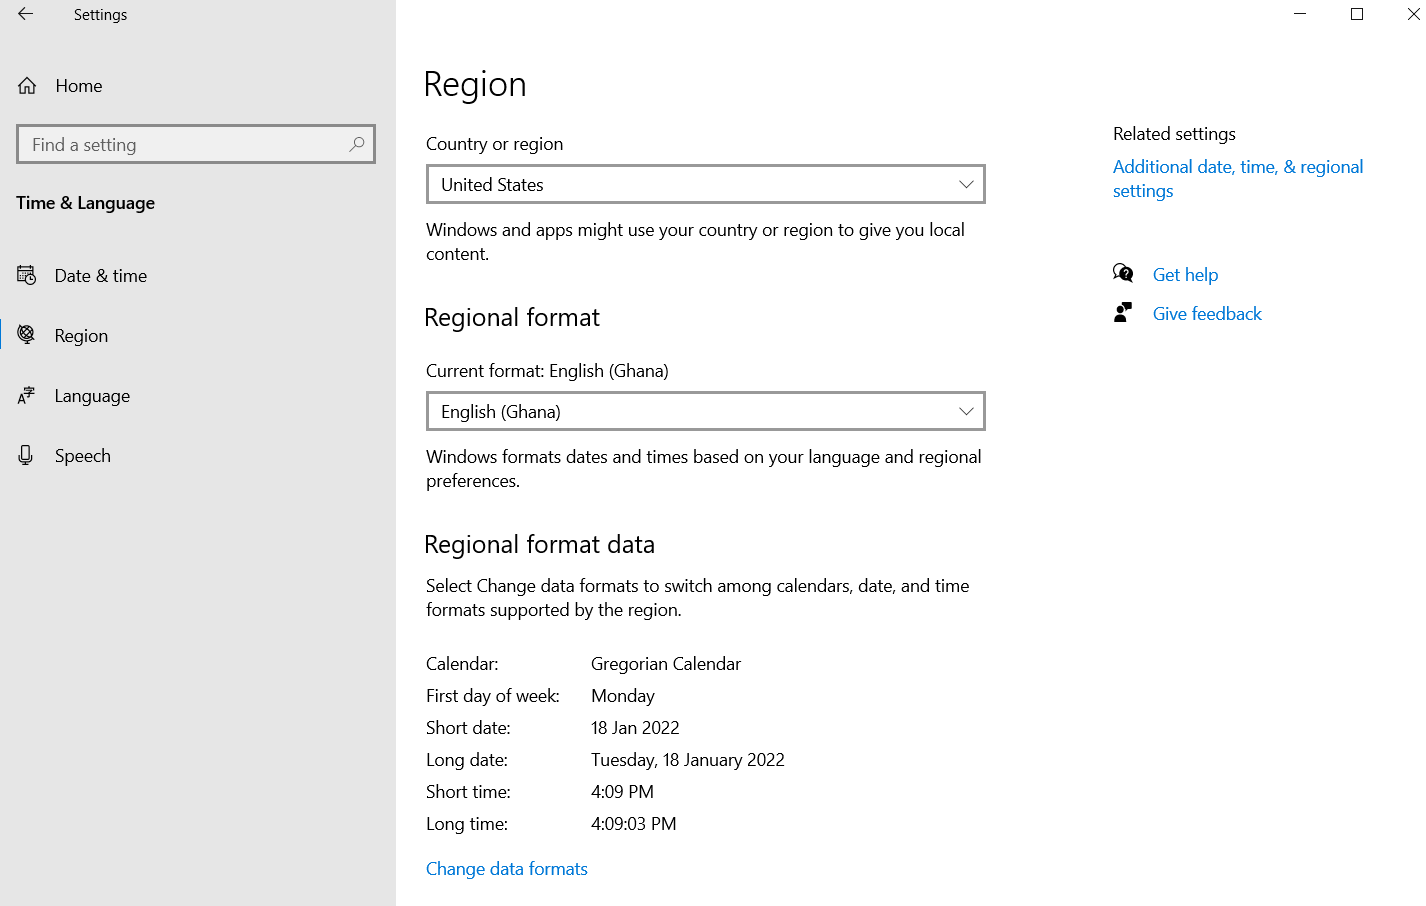Click the back arrow icon in Settings

[x=26, y=14]
